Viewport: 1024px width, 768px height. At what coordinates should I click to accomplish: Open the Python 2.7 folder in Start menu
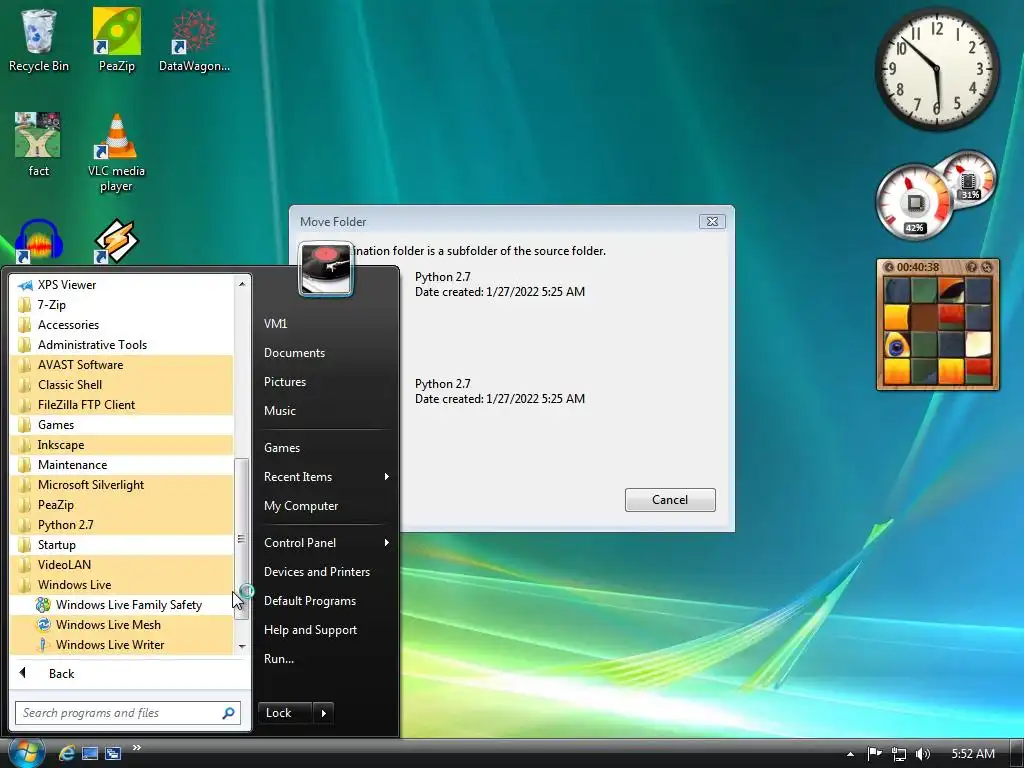(121, 525)
